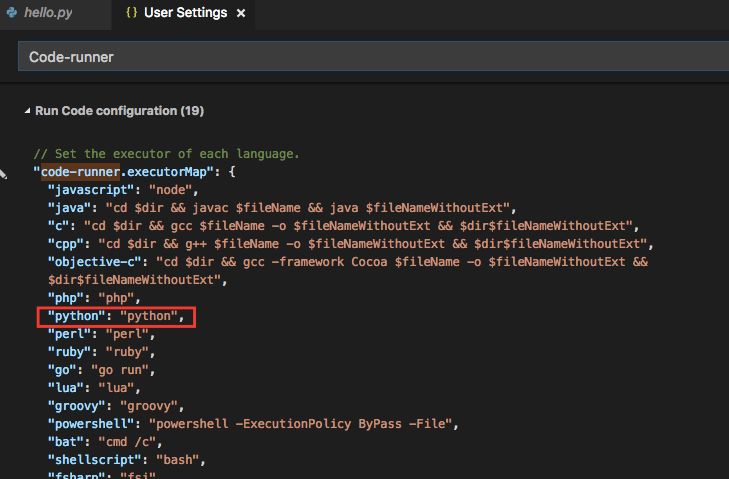This screenshot has width=729, height=479.
Task: Click the comment 'Set the executor of each language'
Action: [166, 154]
